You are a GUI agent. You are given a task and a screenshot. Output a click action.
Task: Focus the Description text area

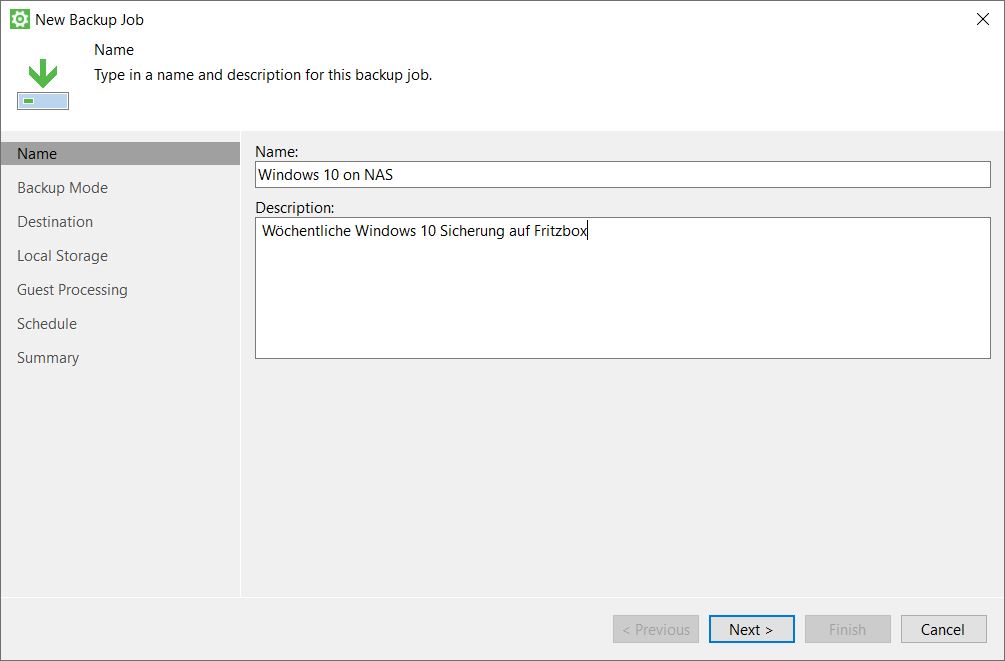click(x=622, y=288)
